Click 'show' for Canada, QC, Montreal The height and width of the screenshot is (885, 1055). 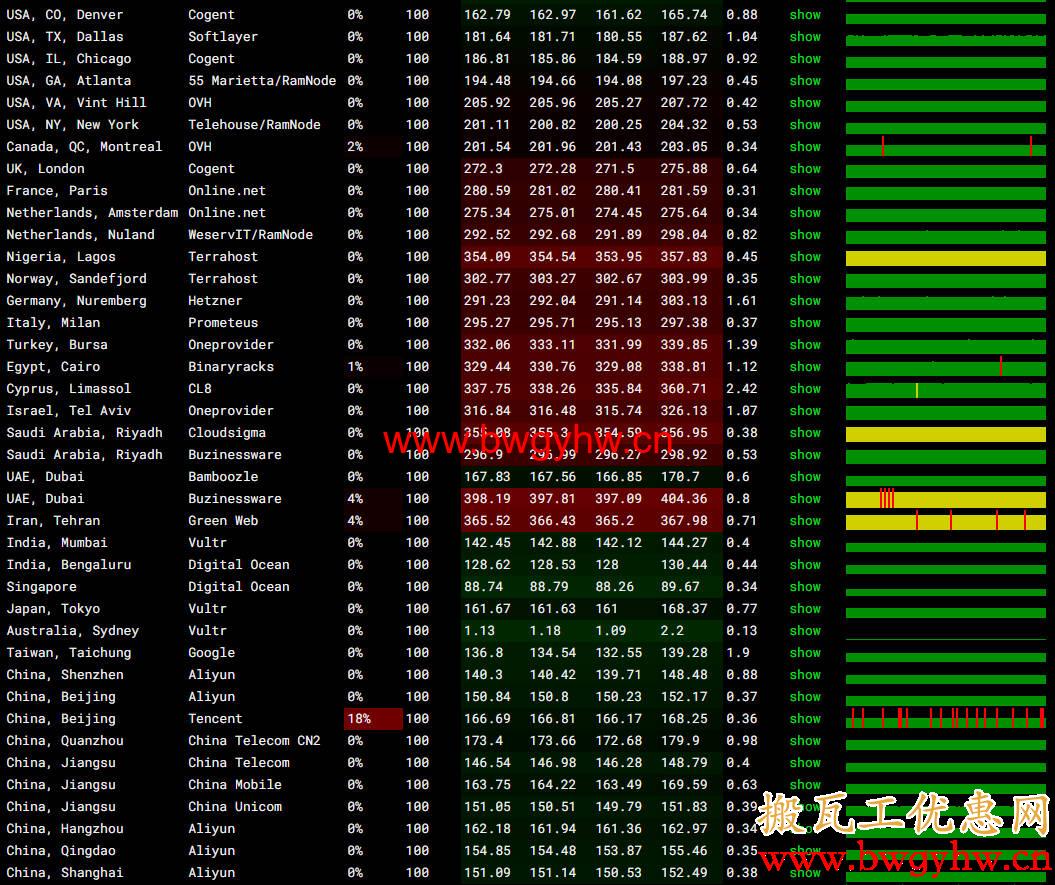pyautogui.click(x=805, y=146)
